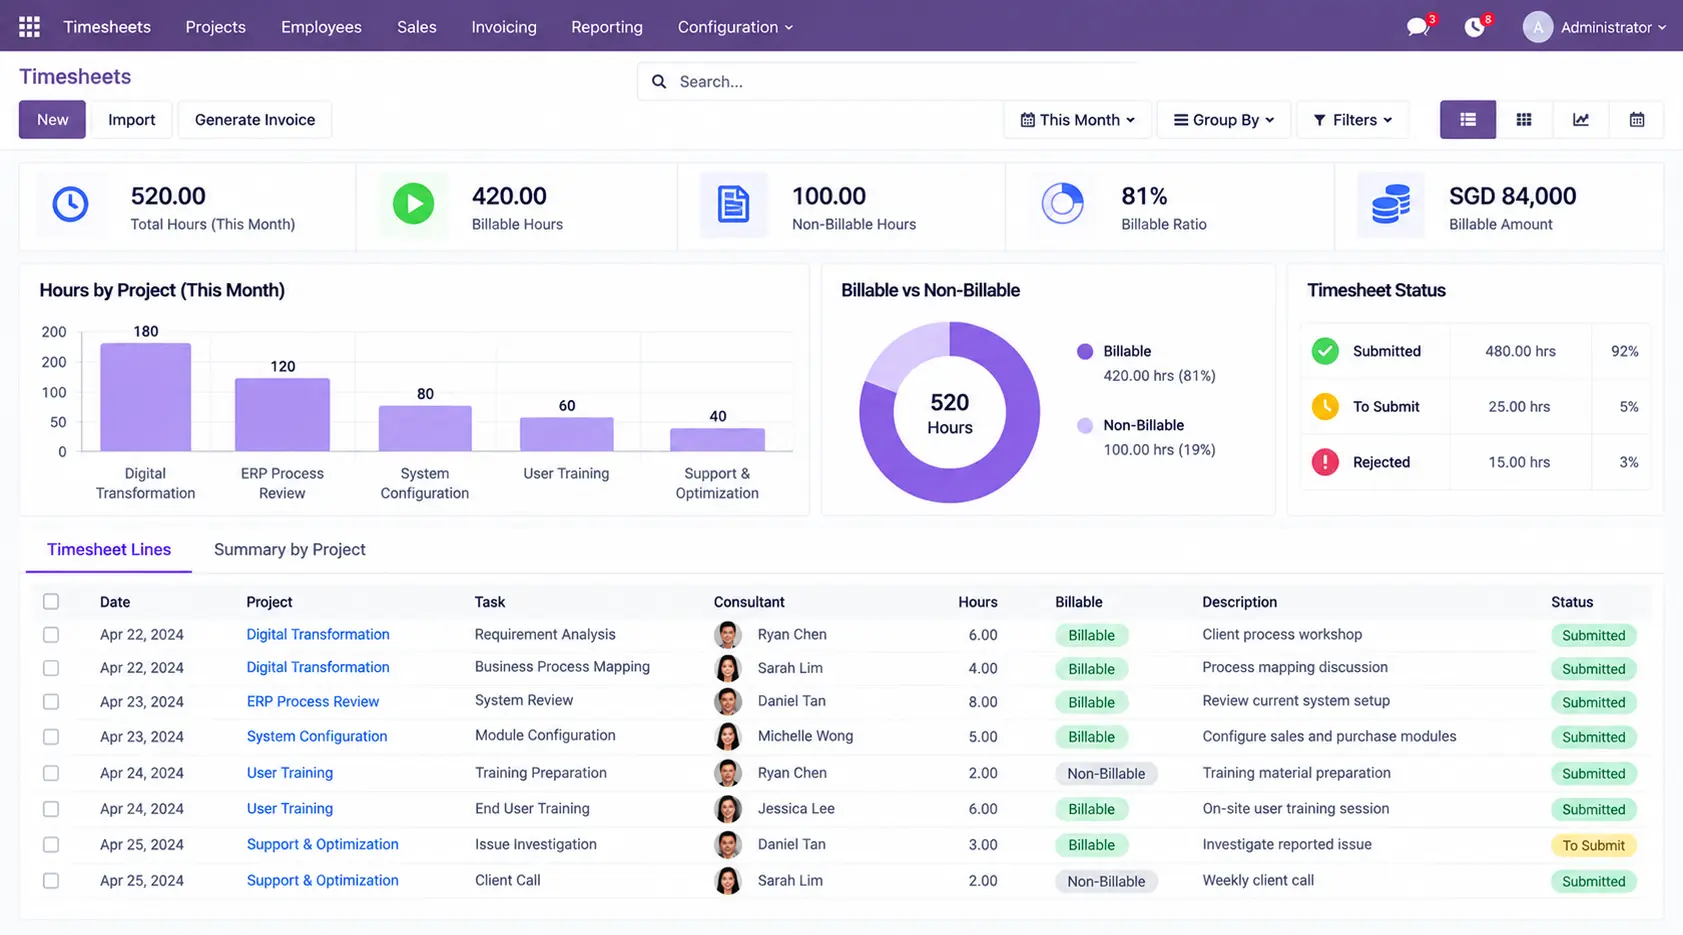This screenshot has height=935, width=1683.
Task: Switch to Summary by Project tab
Action: coord(290,549)
